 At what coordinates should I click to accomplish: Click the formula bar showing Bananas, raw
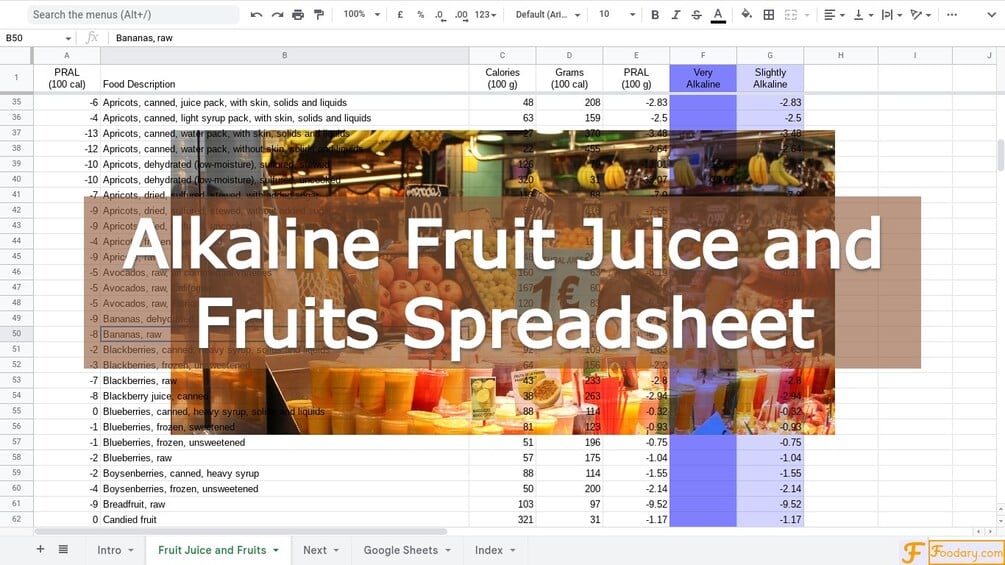tap(558, 38)
